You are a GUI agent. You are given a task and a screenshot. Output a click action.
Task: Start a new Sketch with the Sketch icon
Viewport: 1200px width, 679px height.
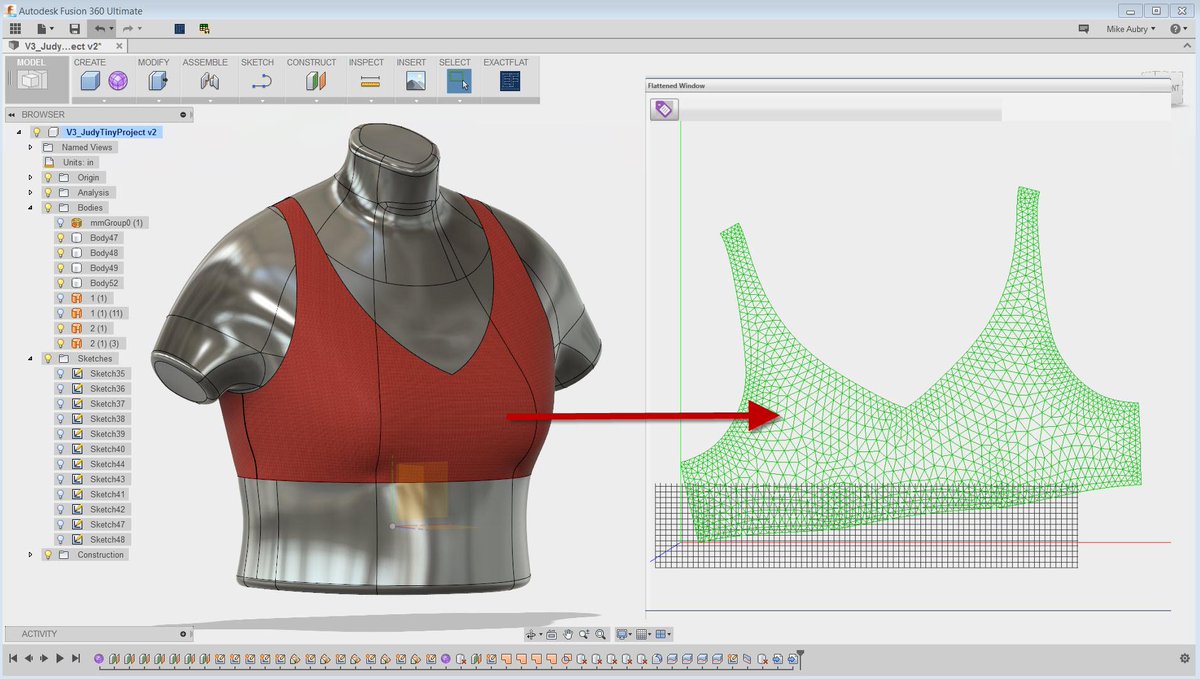coord(262,81)
